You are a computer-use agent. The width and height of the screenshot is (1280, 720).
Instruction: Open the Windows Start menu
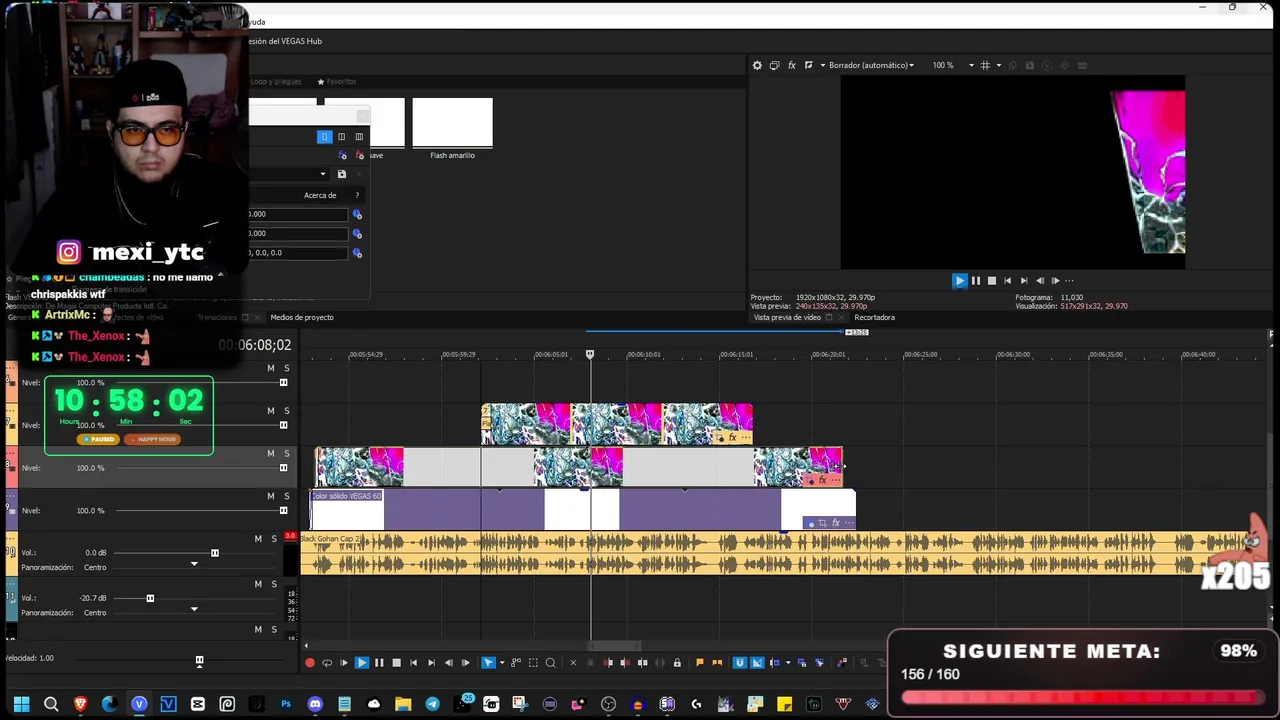pos(21,704)
